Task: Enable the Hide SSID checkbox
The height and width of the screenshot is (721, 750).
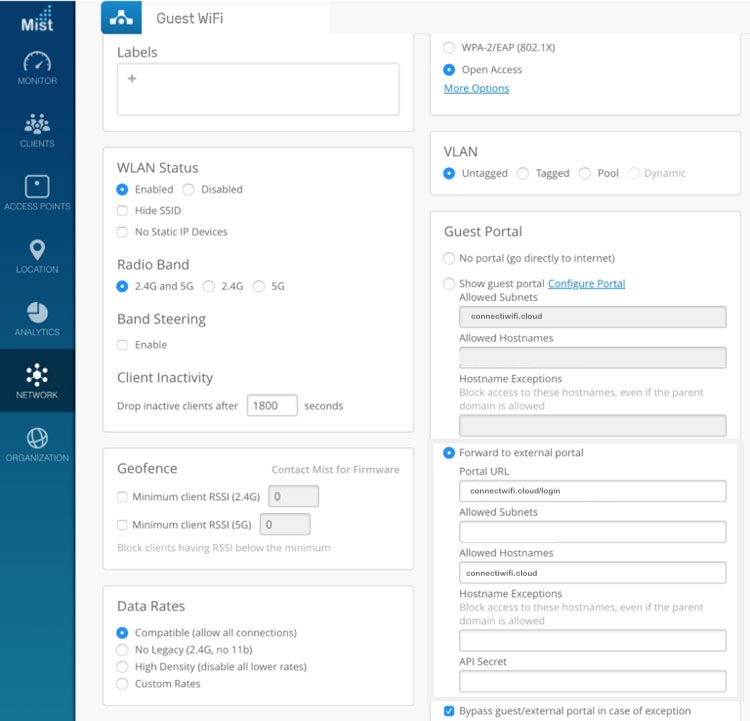Action: coord(122,211)
